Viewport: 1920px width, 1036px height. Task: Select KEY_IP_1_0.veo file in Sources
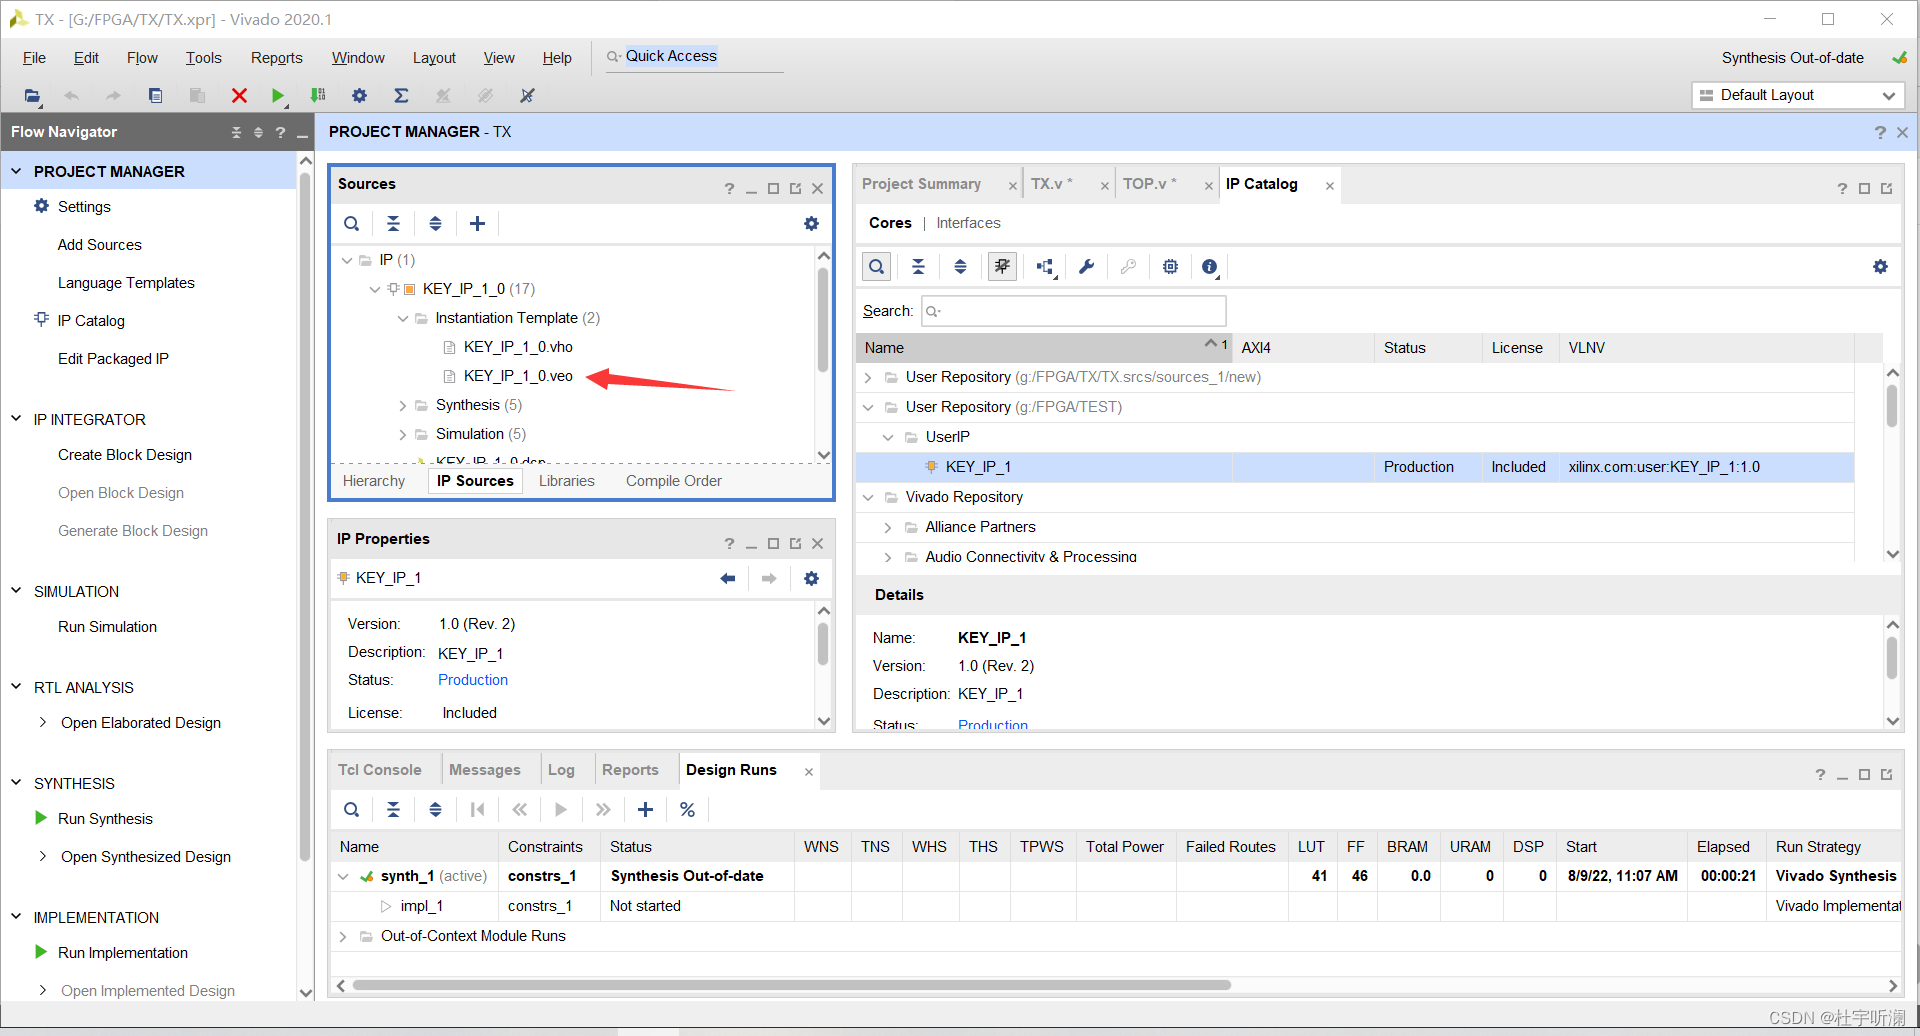pyautogui.click(x=518, y=376)
